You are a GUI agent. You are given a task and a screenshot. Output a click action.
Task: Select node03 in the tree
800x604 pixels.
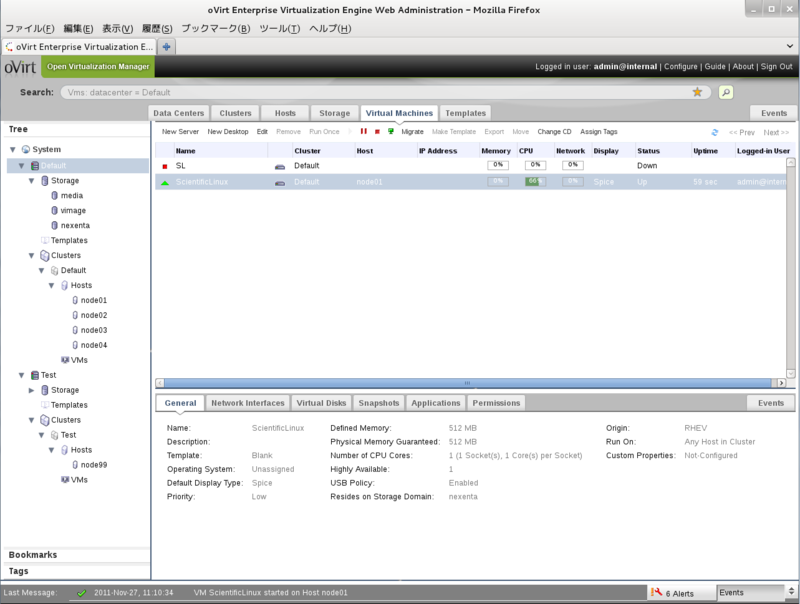tap(94, 330)
